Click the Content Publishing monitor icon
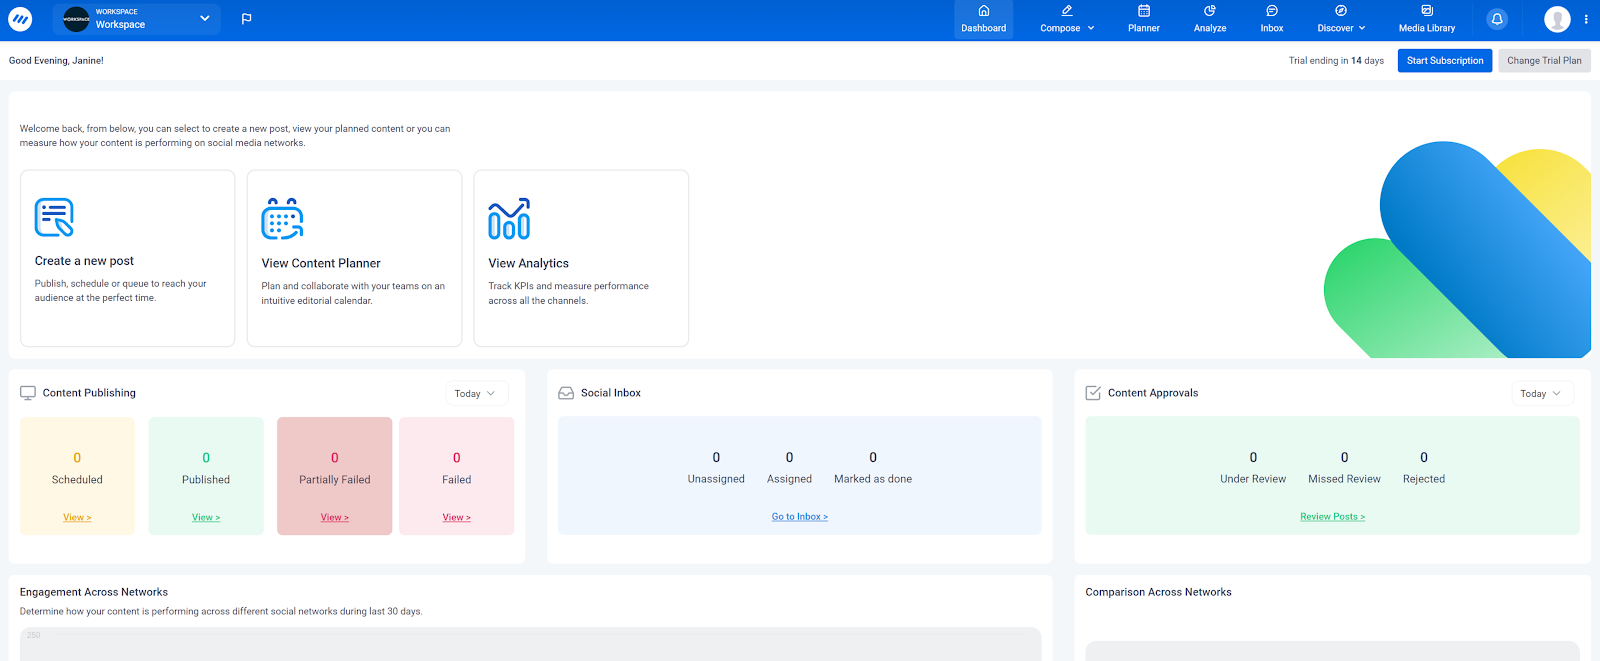 point(28,393)
